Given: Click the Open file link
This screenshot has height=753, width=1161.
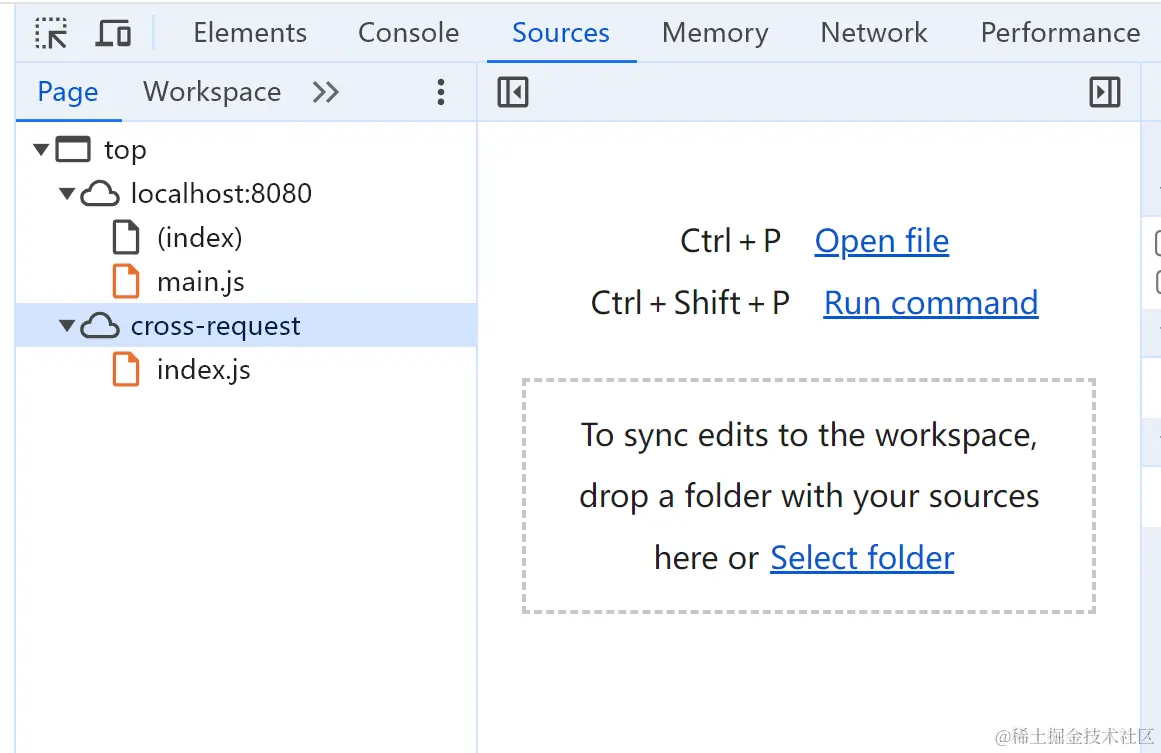Looking at the screenshot, I should (x=881, y=241).
